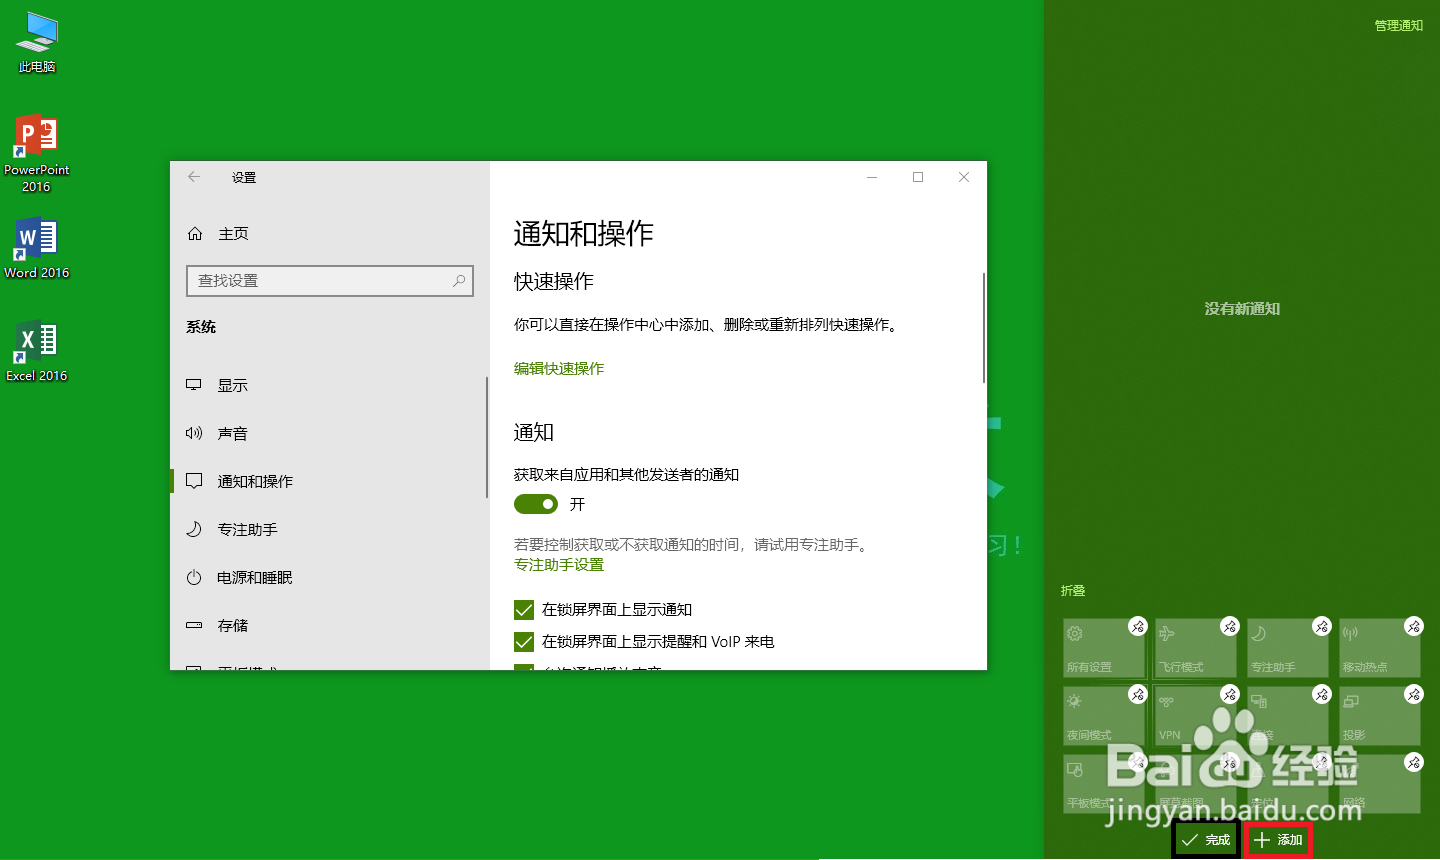The width and height of the screenshot is (1440, 860).
Task: Close the 设置 window
Action: [x=964, y=177]
